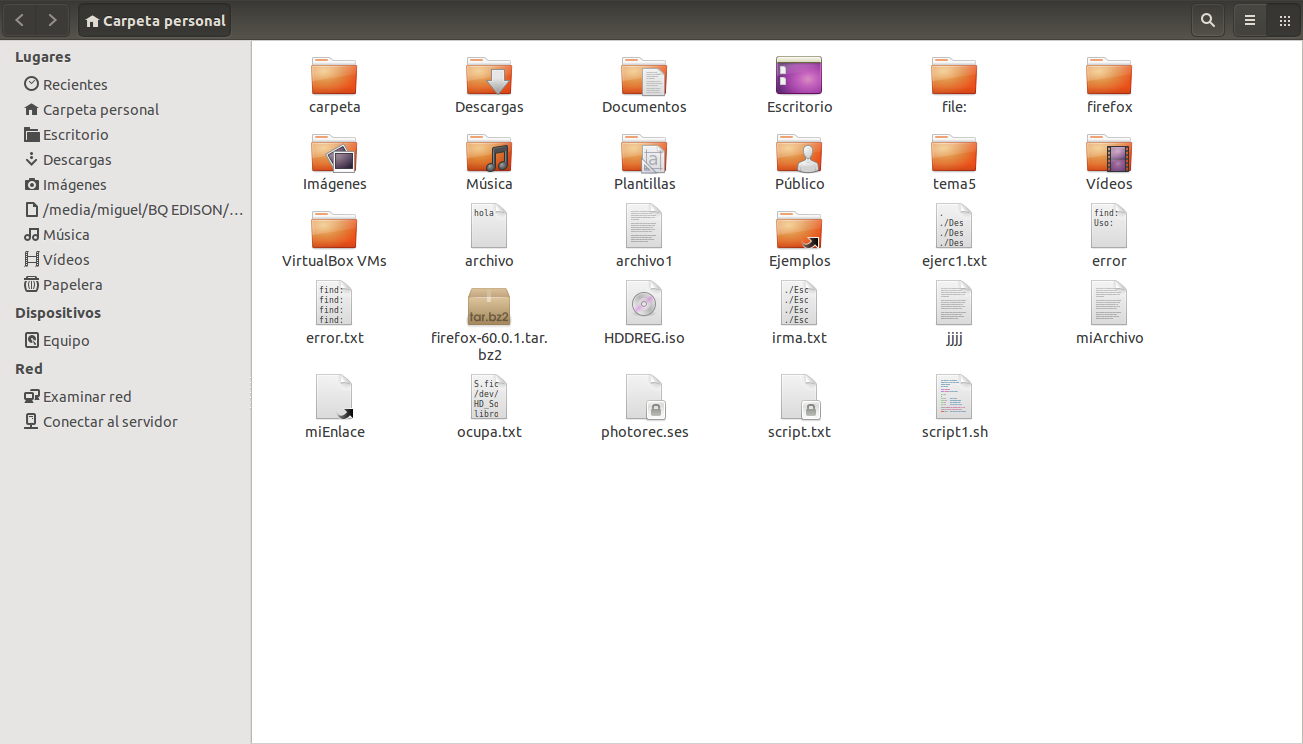Select the tema5 folder icon

954,153
